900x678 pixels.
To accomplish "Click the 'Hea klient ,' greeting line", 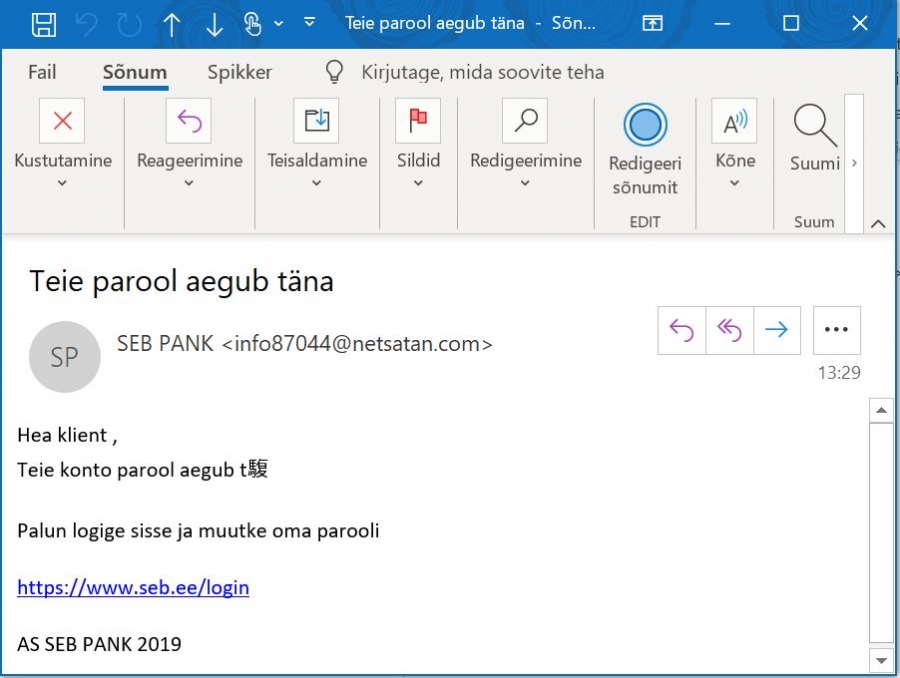I will pos(67,436).
